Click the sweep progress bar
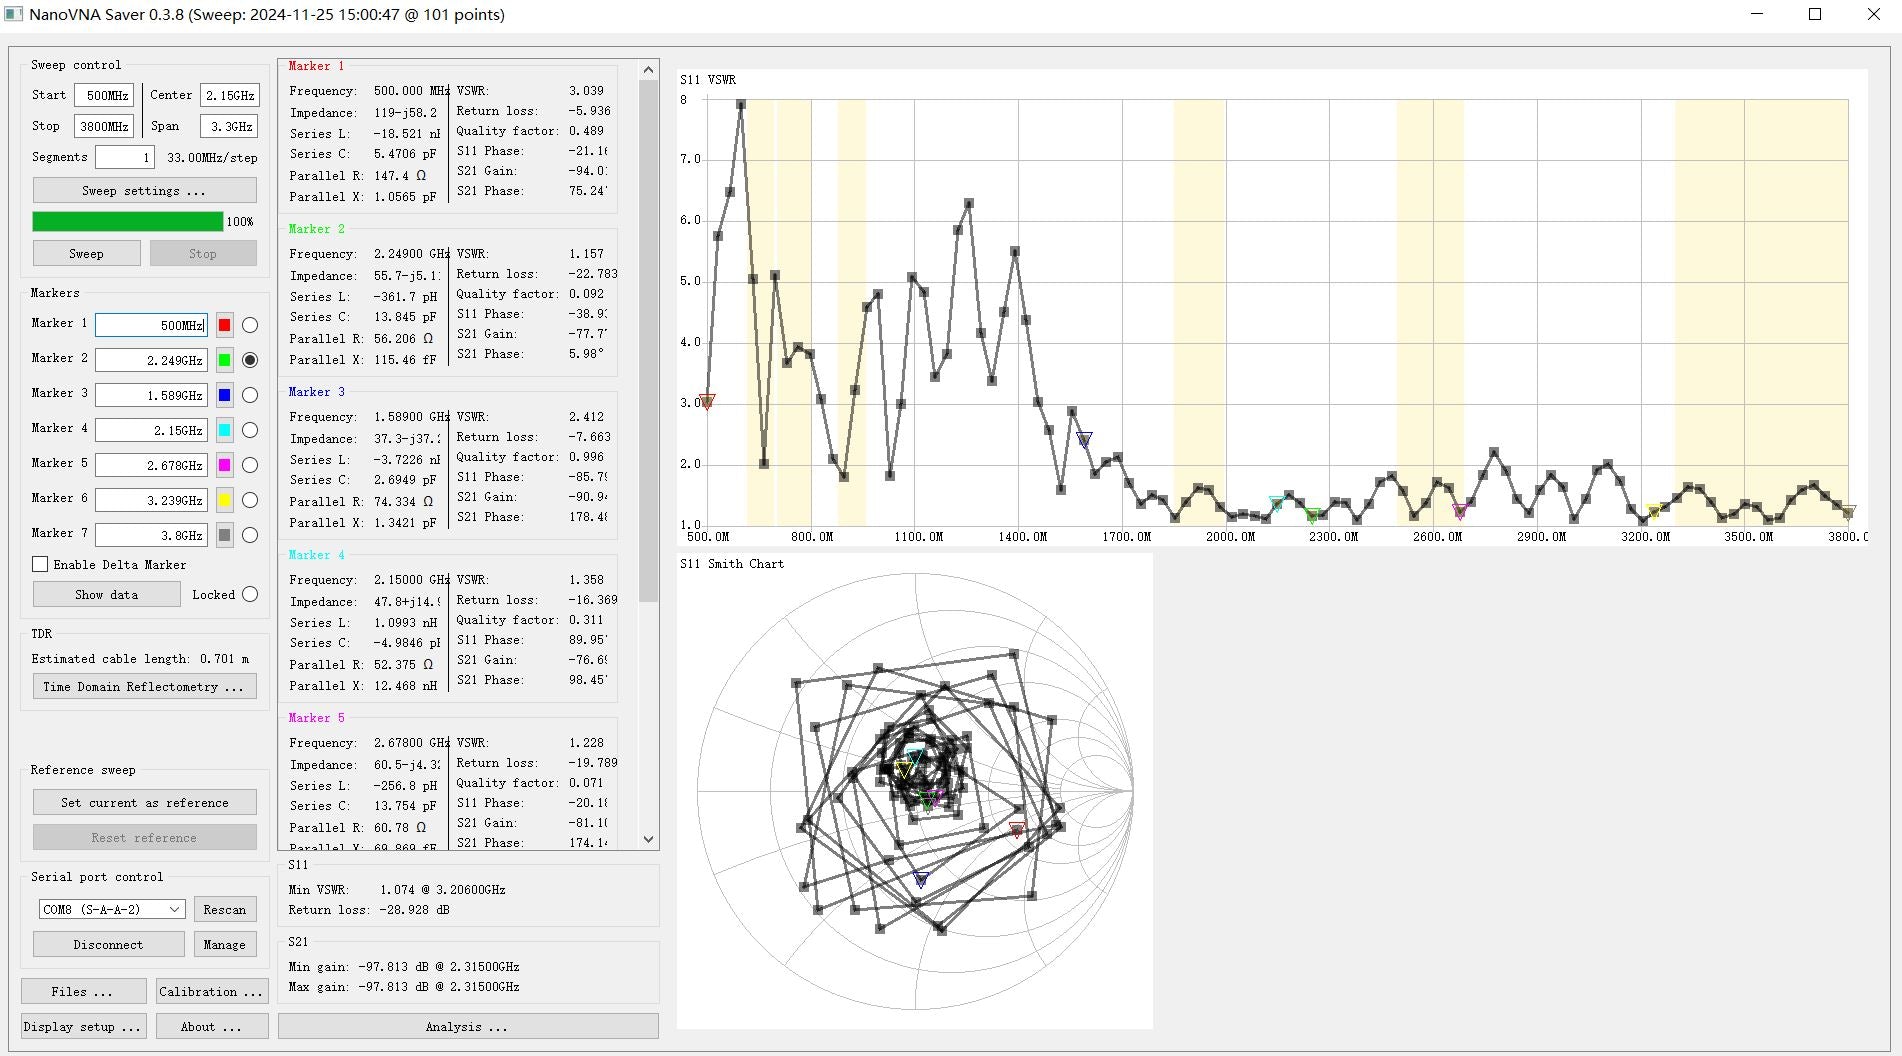 point(128,221)
